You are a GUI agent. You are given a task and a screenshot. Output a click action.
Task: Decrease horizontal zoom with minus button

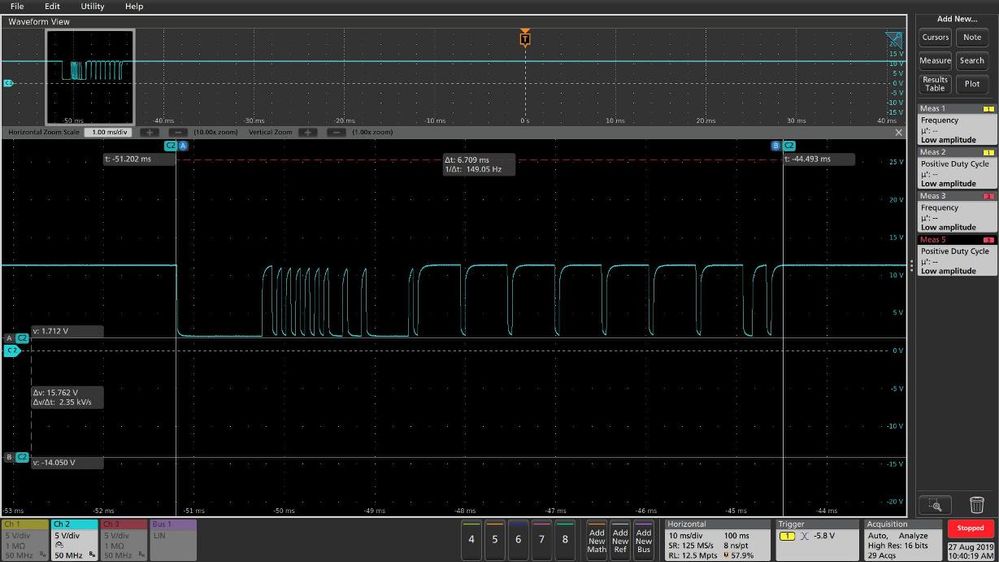click(x=178, y=133)
